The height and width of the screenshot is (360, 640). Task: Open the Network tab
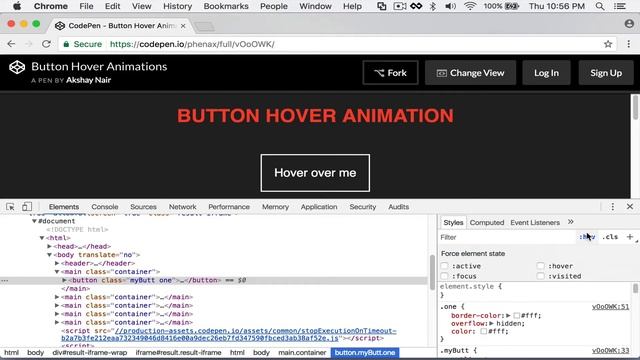click(182, 207)
